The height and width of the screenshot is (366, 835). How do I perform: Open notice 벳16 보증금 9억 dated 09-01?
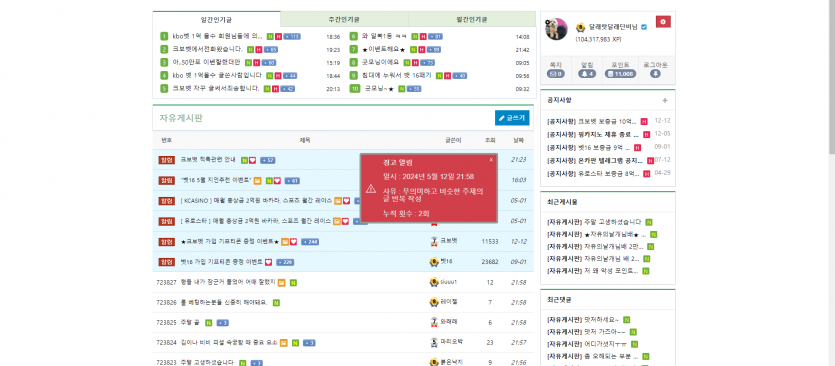[588, 147]
